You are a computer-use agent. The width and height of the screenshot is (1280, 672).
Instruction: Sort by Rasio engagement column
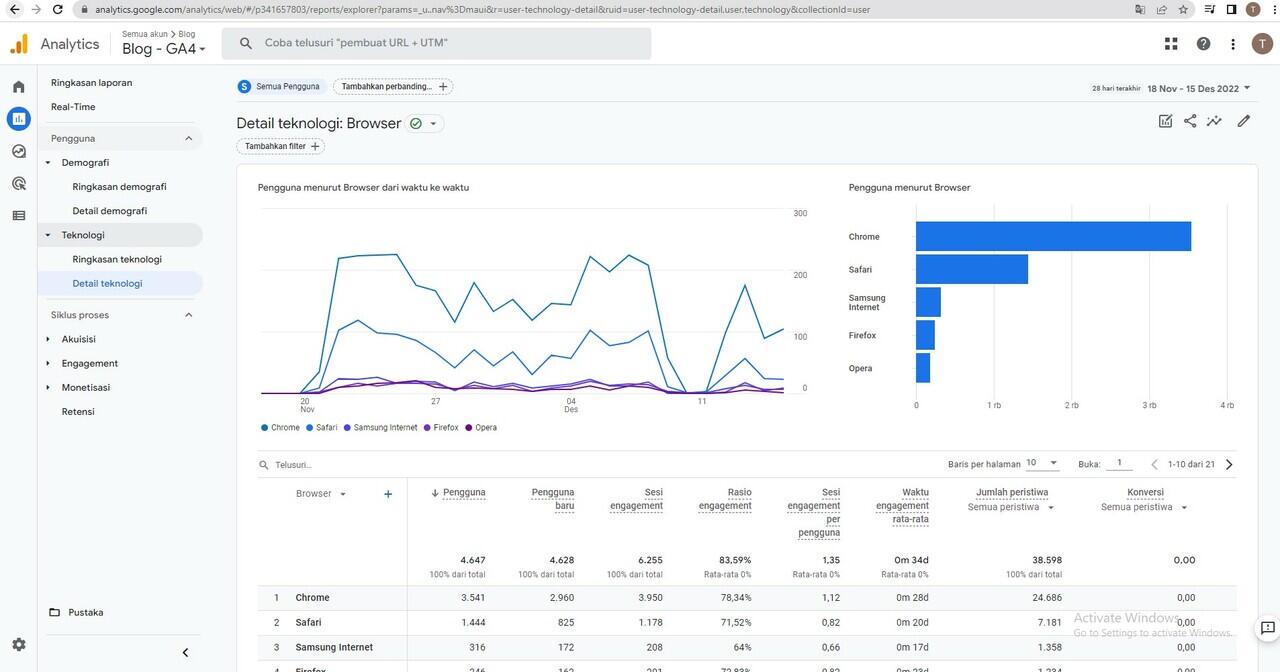pos(725,498)
